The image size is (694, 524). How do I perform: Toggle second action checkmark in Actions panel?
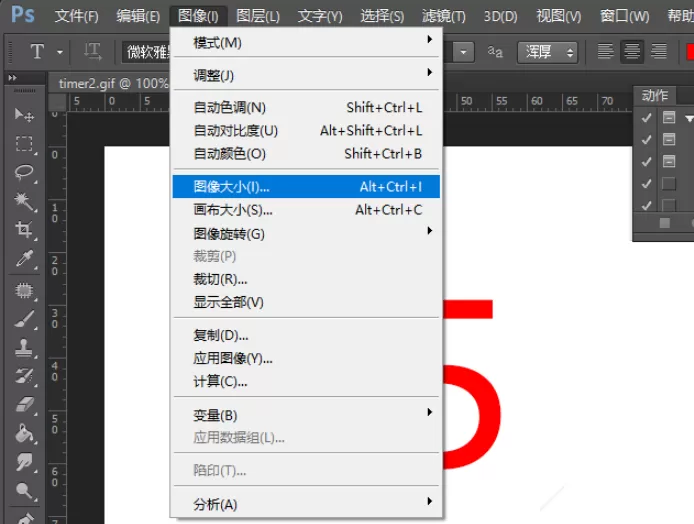pos(646,139)
